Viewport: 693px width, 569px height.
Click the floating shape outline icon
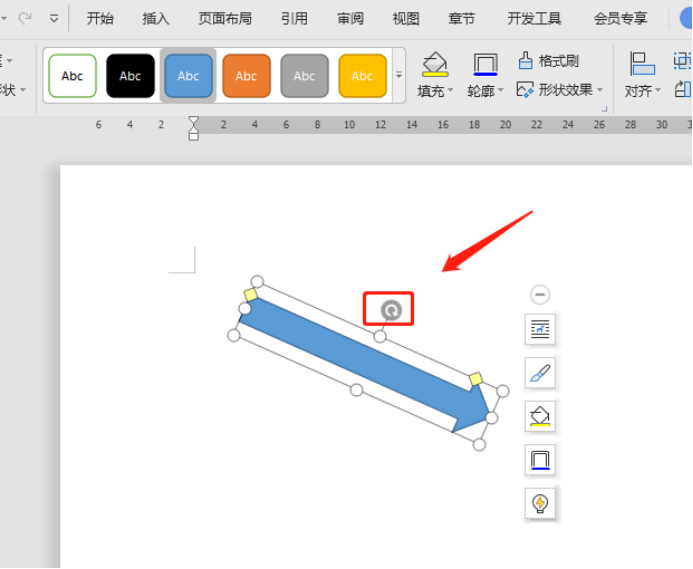(x=540, y=460)
